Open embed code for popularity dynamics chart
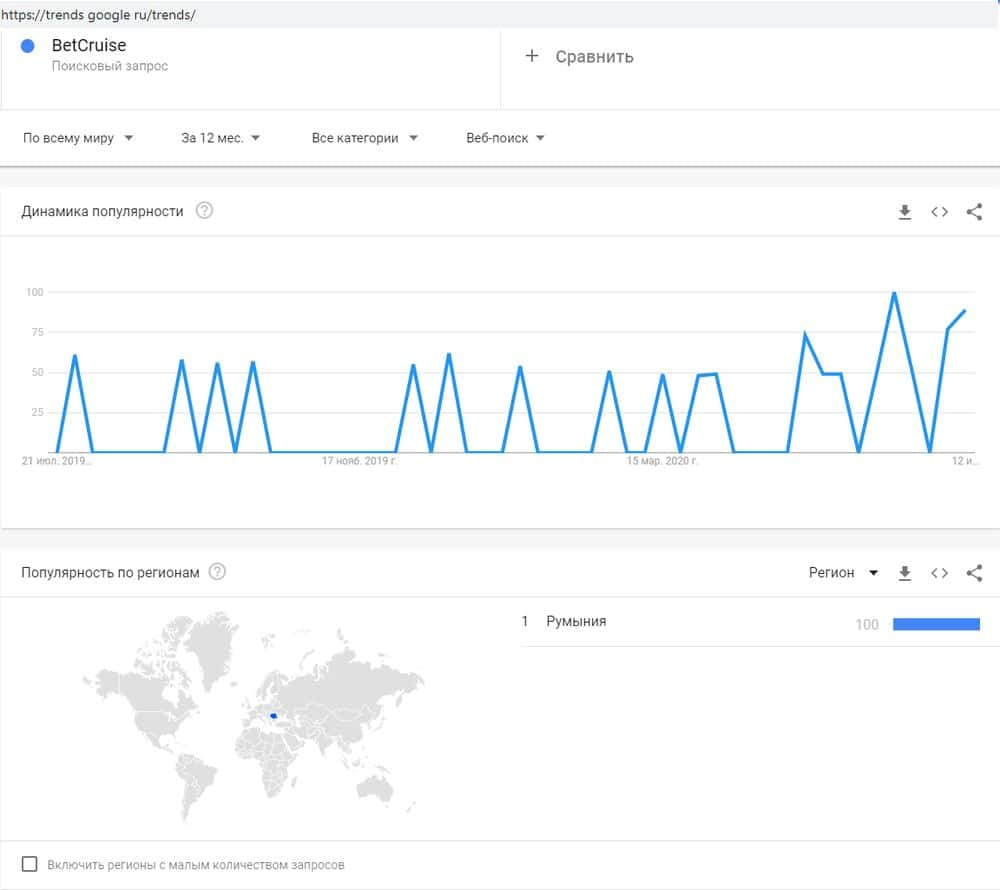The width and height of the screenshot is (1000, 890). coord(939,212)
